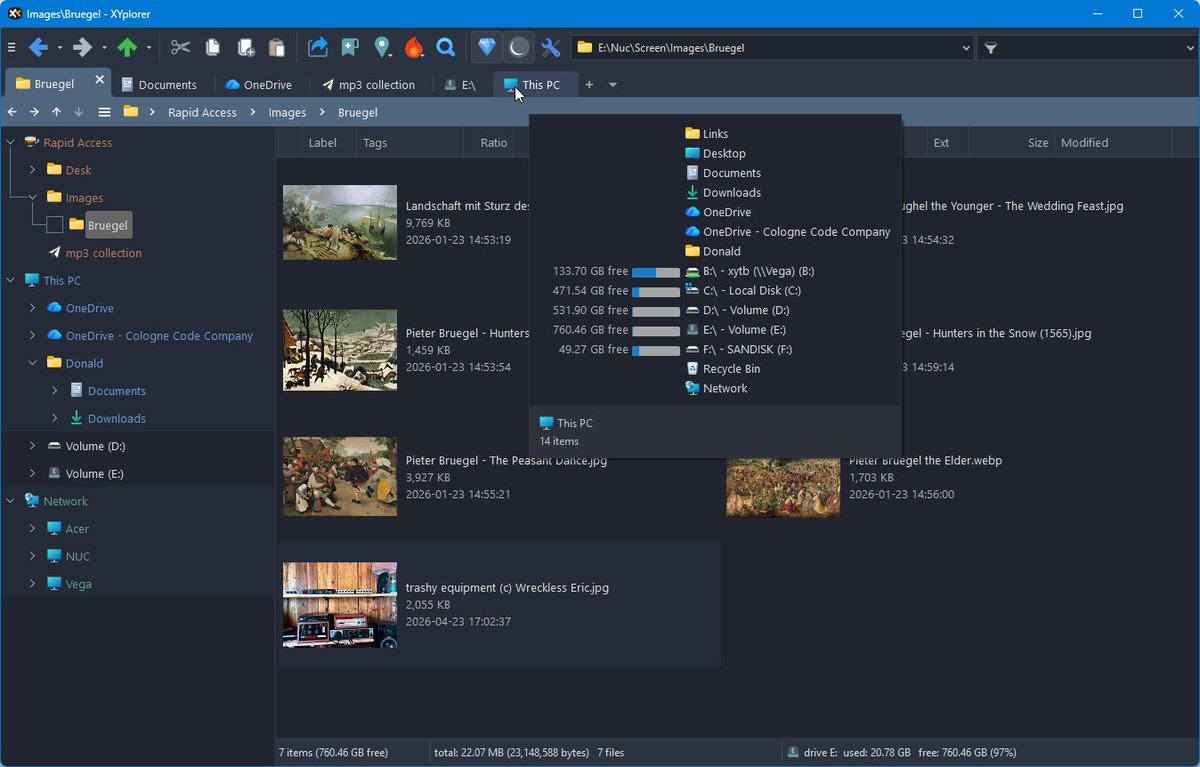Open Configuration with the wrench icon
Screen dimensions: 1200x767
pyautogui.click(x=550, y=47)
